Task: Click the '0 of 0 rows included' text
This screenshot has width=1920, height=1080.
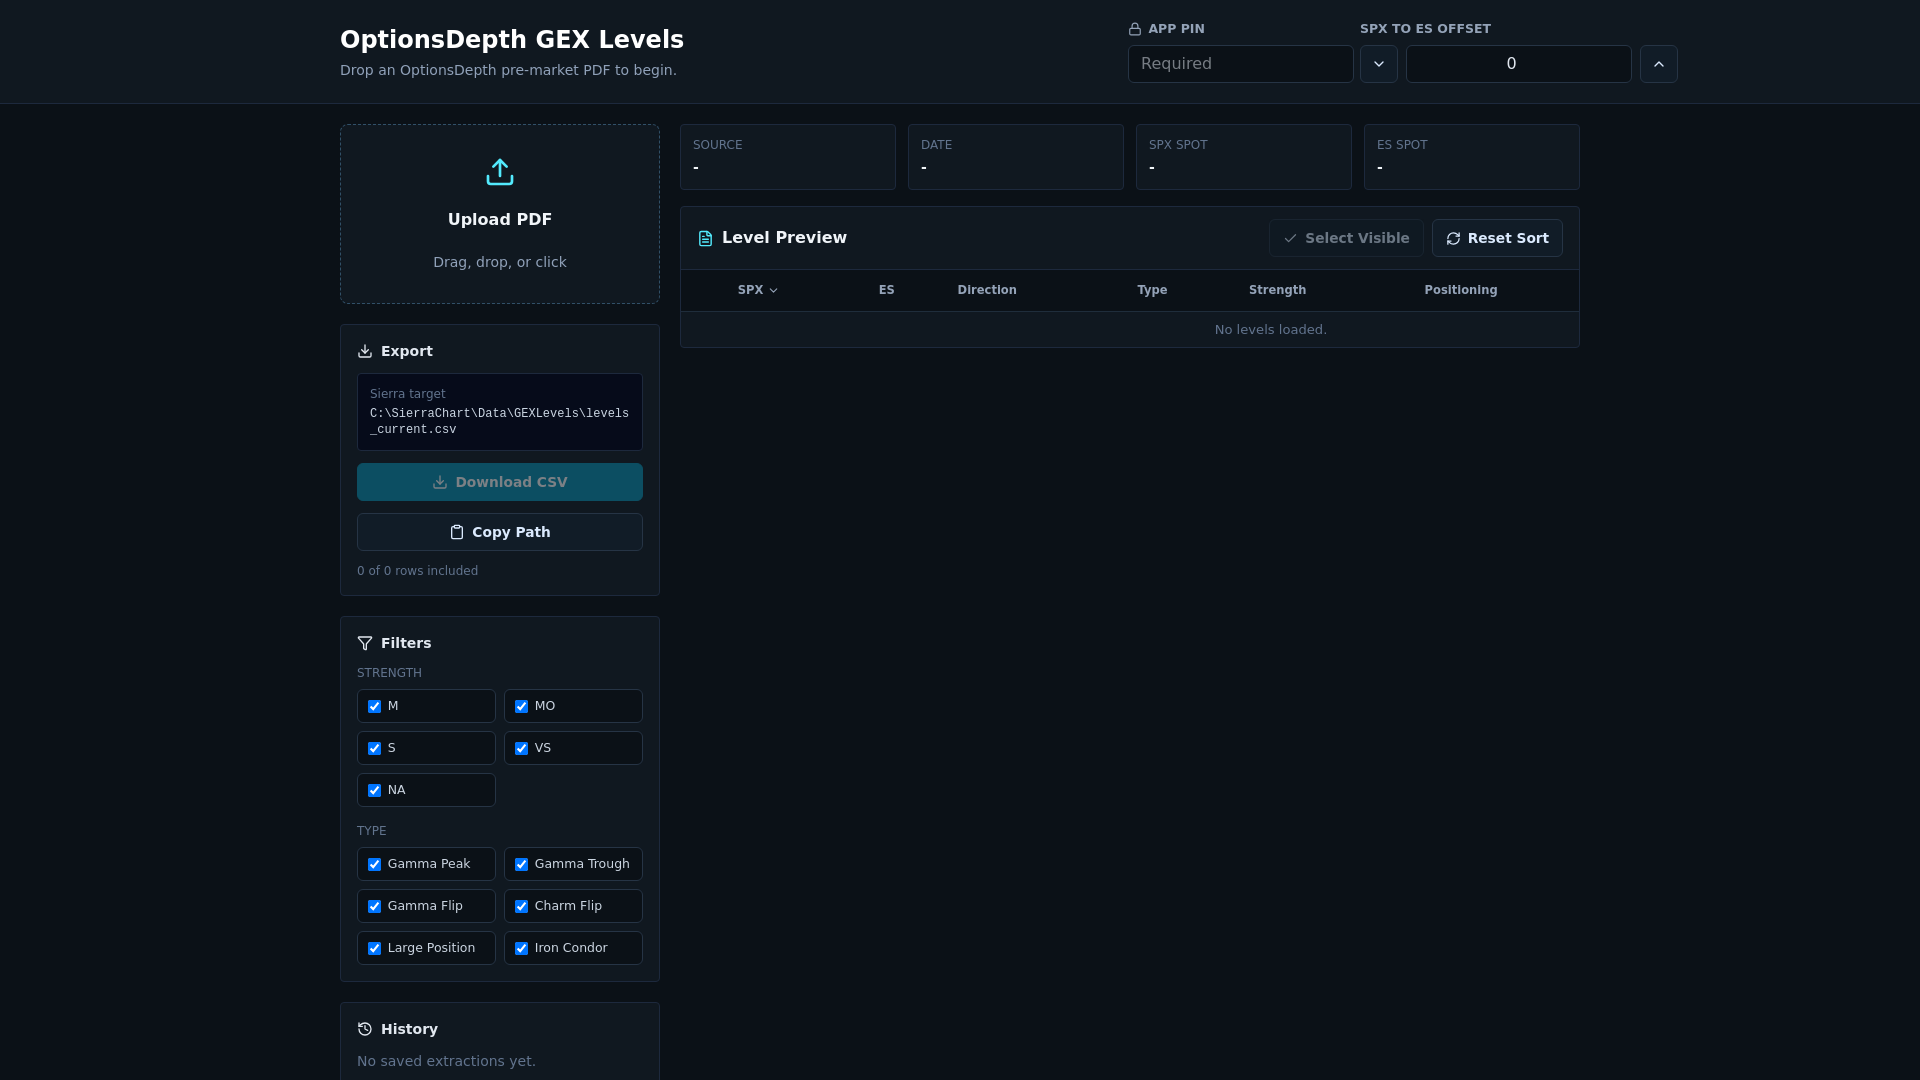Action: (x=417, y=571)
